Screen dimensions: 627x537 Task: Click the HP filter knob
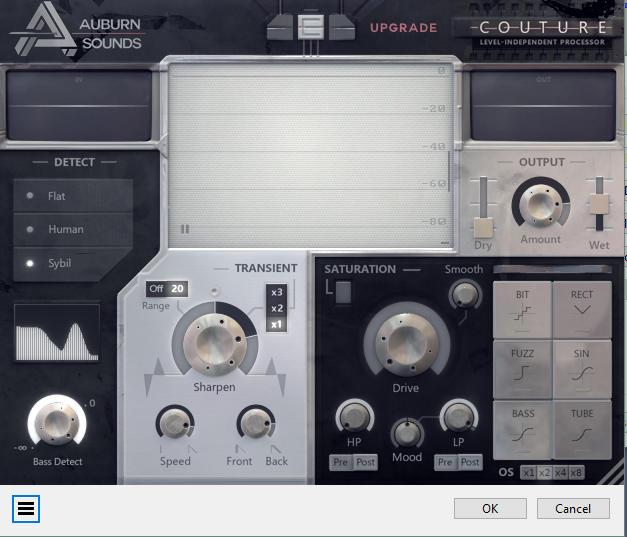coord(354,417)
